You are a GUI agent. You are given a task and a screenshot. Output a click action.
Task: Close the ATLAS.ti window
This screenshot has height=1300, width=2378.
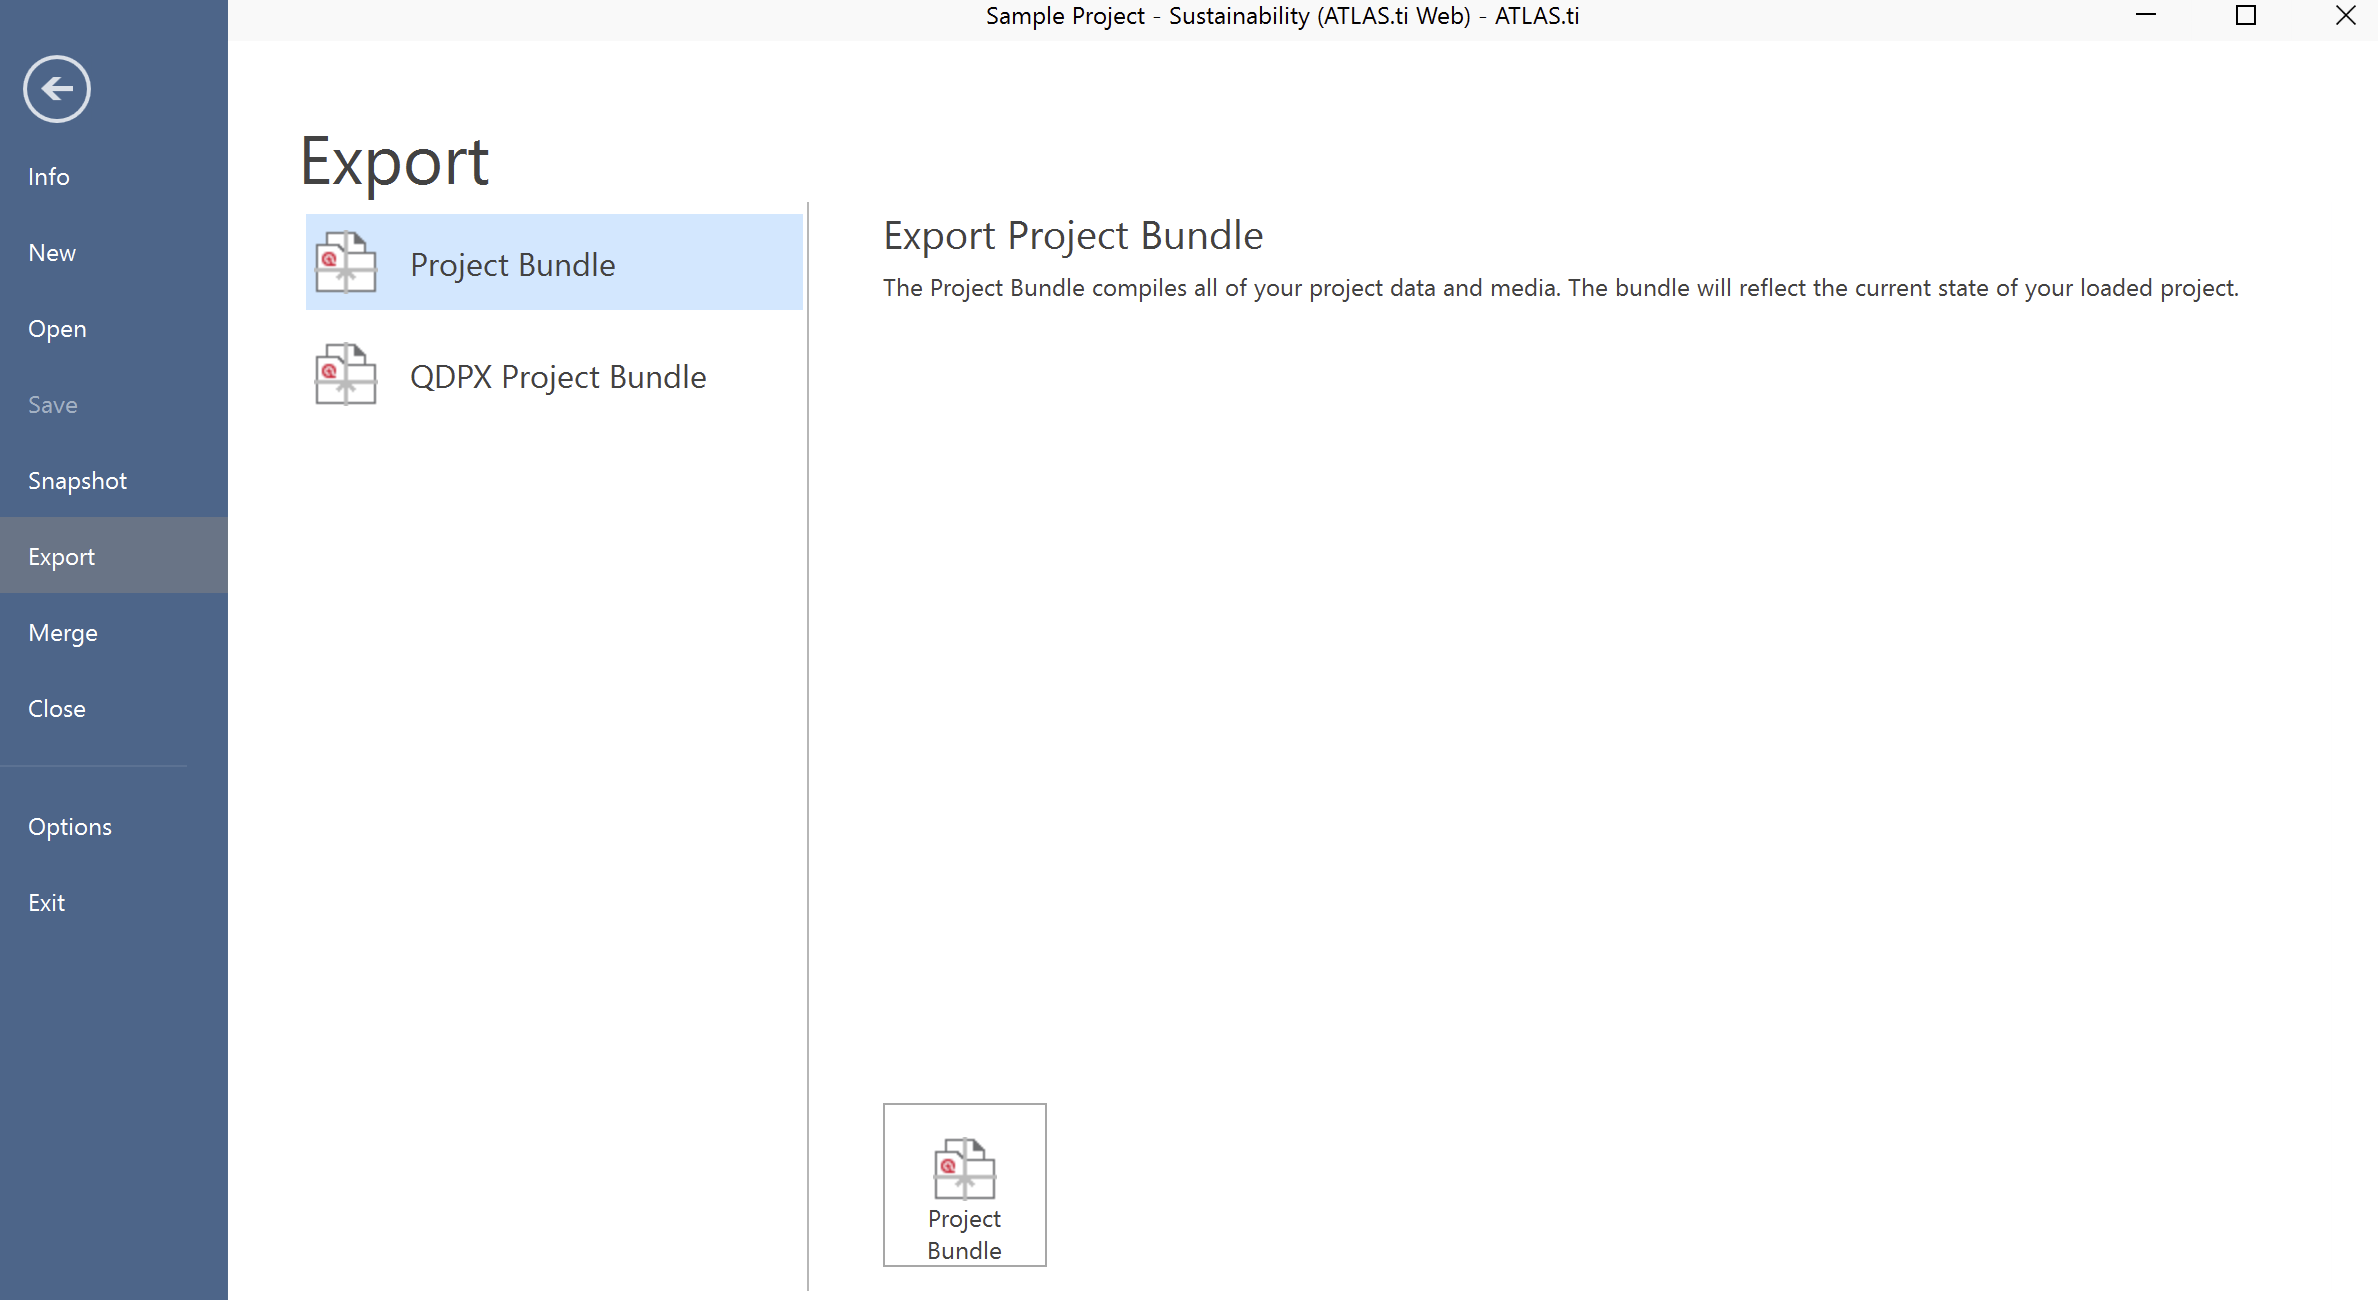coord(2345,16)
